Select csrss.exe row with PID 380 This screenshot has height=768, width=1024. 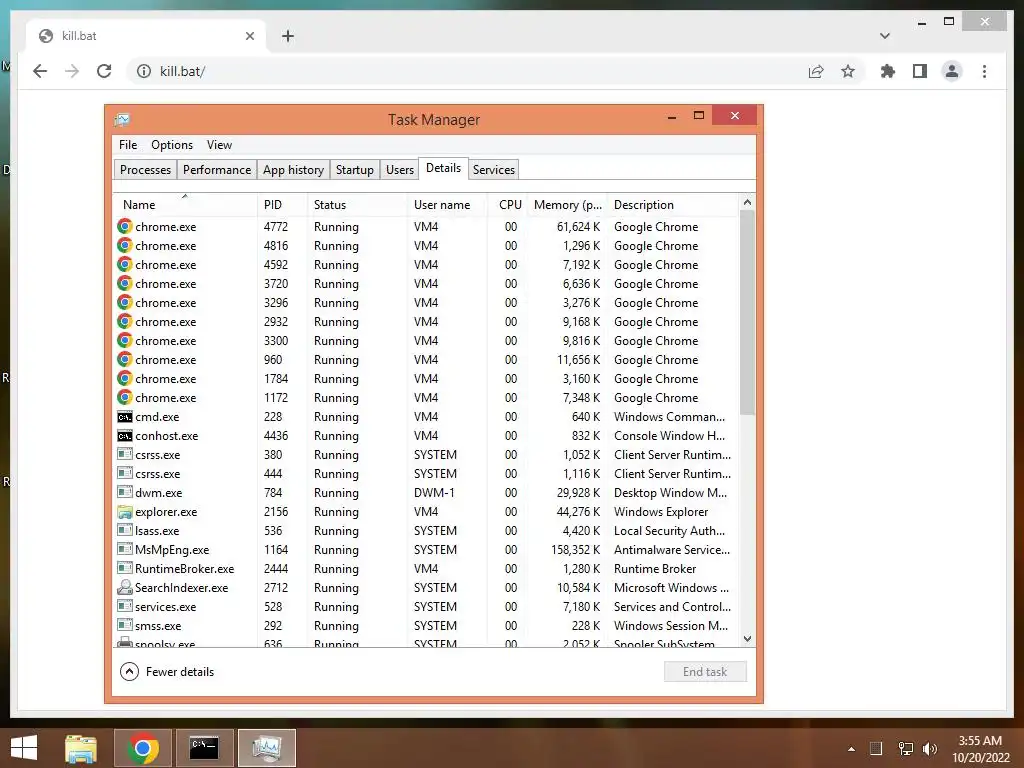(x=426, y=455)
